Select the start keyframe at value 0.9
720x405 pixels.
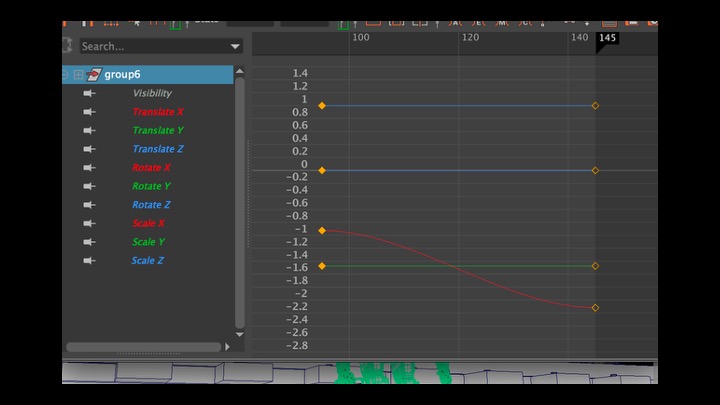click(322, 106)
